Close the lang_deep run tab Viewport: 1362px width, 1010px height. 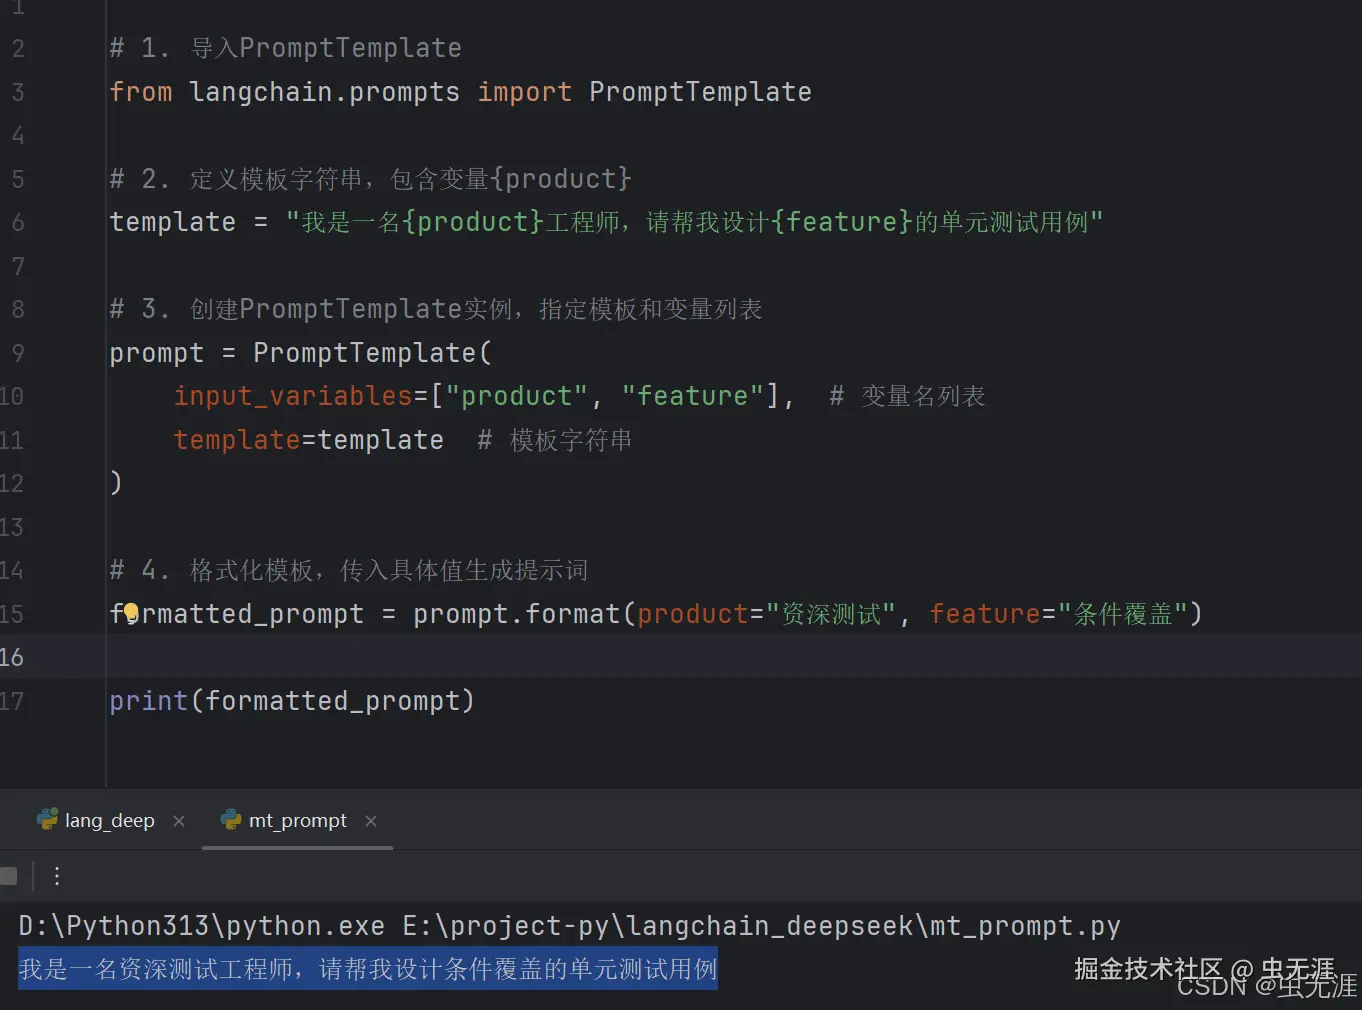point(179,821)
